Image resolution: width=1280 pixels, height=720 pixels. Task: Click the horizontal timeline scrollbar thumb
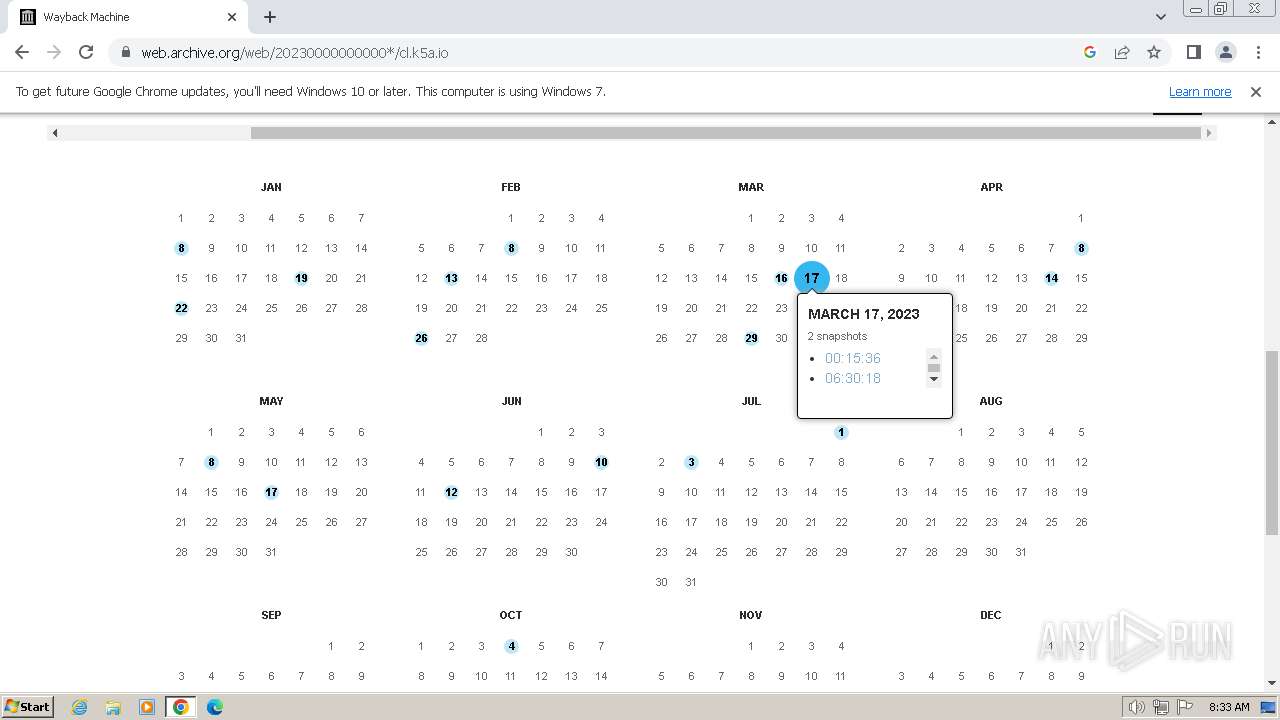pyautogui.click(x=726, y=133)
